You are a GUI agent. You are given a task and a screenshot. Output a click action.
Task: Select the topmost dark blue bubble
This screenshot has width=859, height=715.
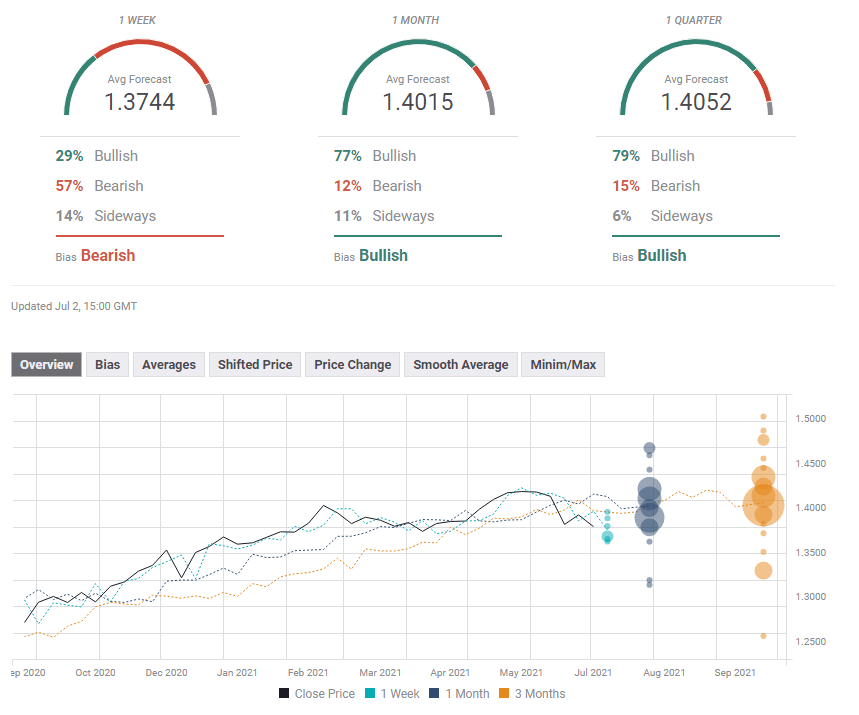pos(649,448)
